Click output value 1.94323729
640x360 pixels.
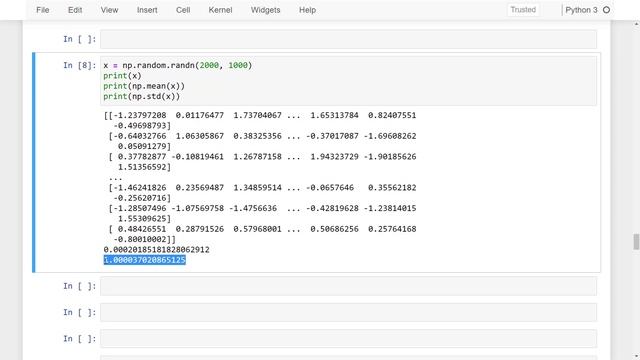pyautogui.click(x=334, y=157)
